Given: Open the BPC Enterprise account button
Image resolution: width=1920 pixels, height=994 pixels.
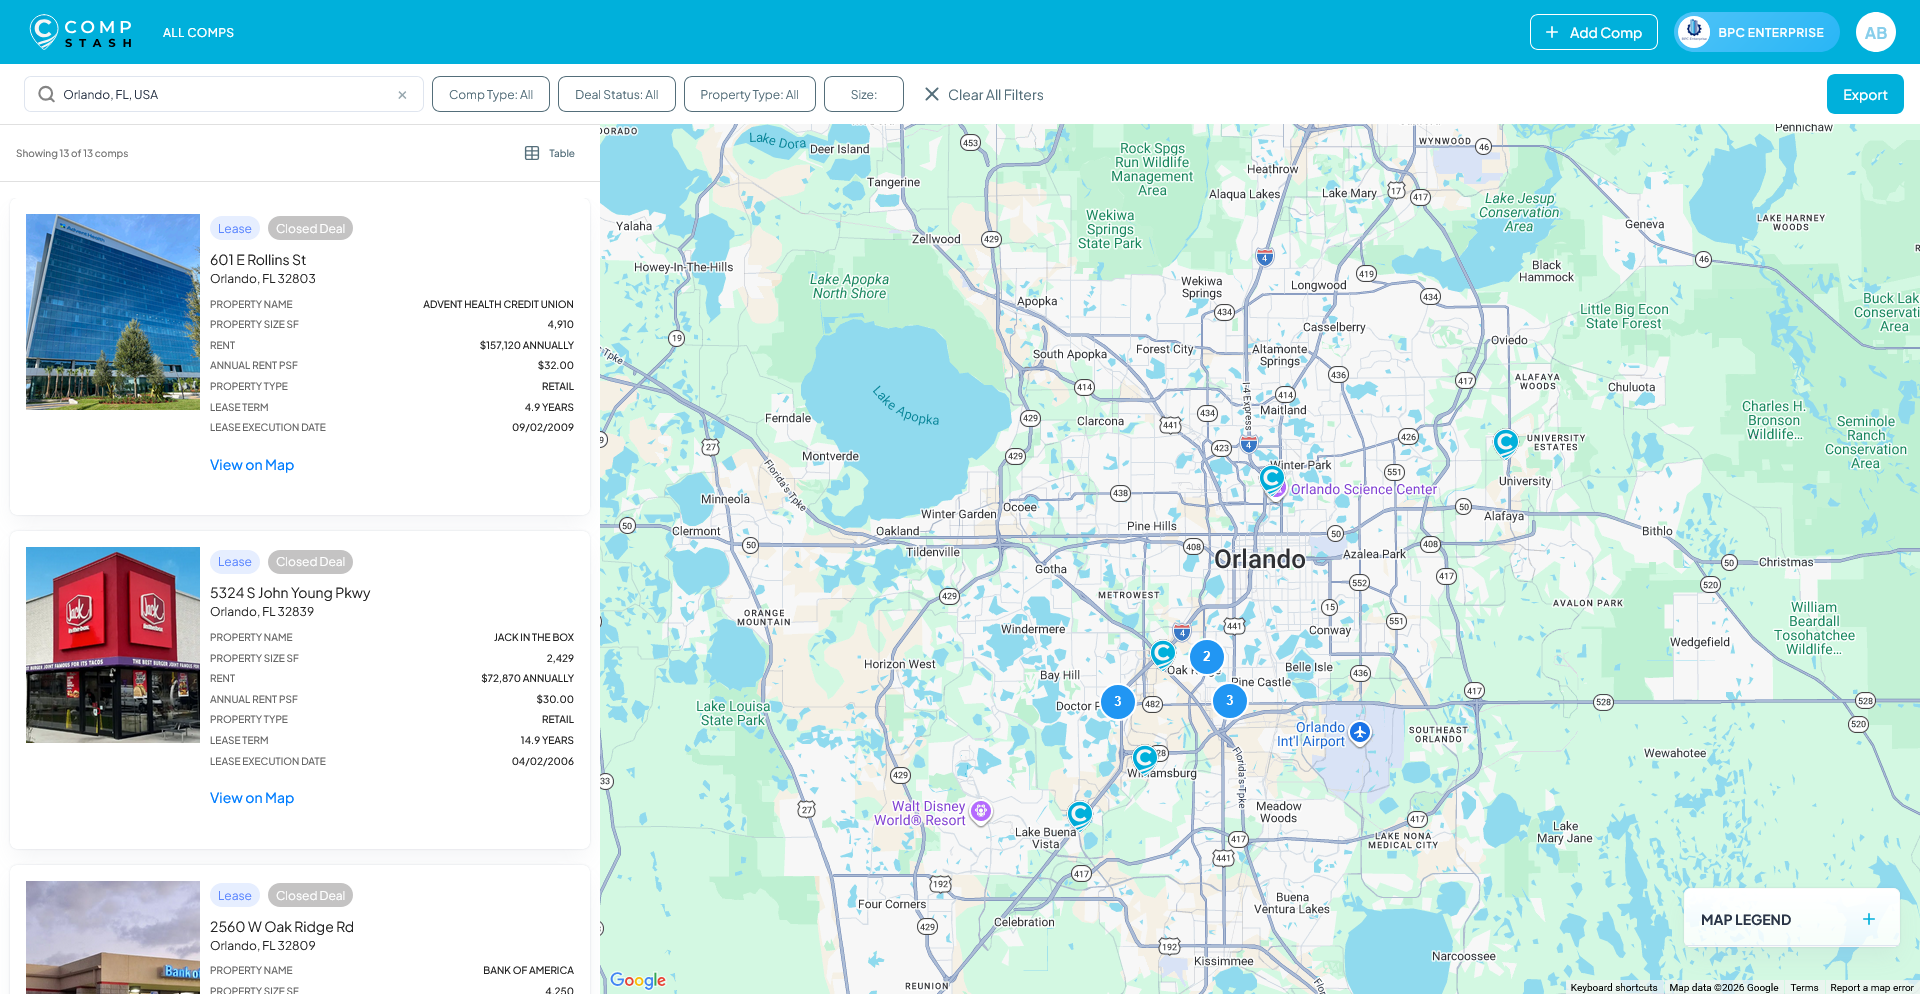Looking at the screenshot, I should [1757, 32].
